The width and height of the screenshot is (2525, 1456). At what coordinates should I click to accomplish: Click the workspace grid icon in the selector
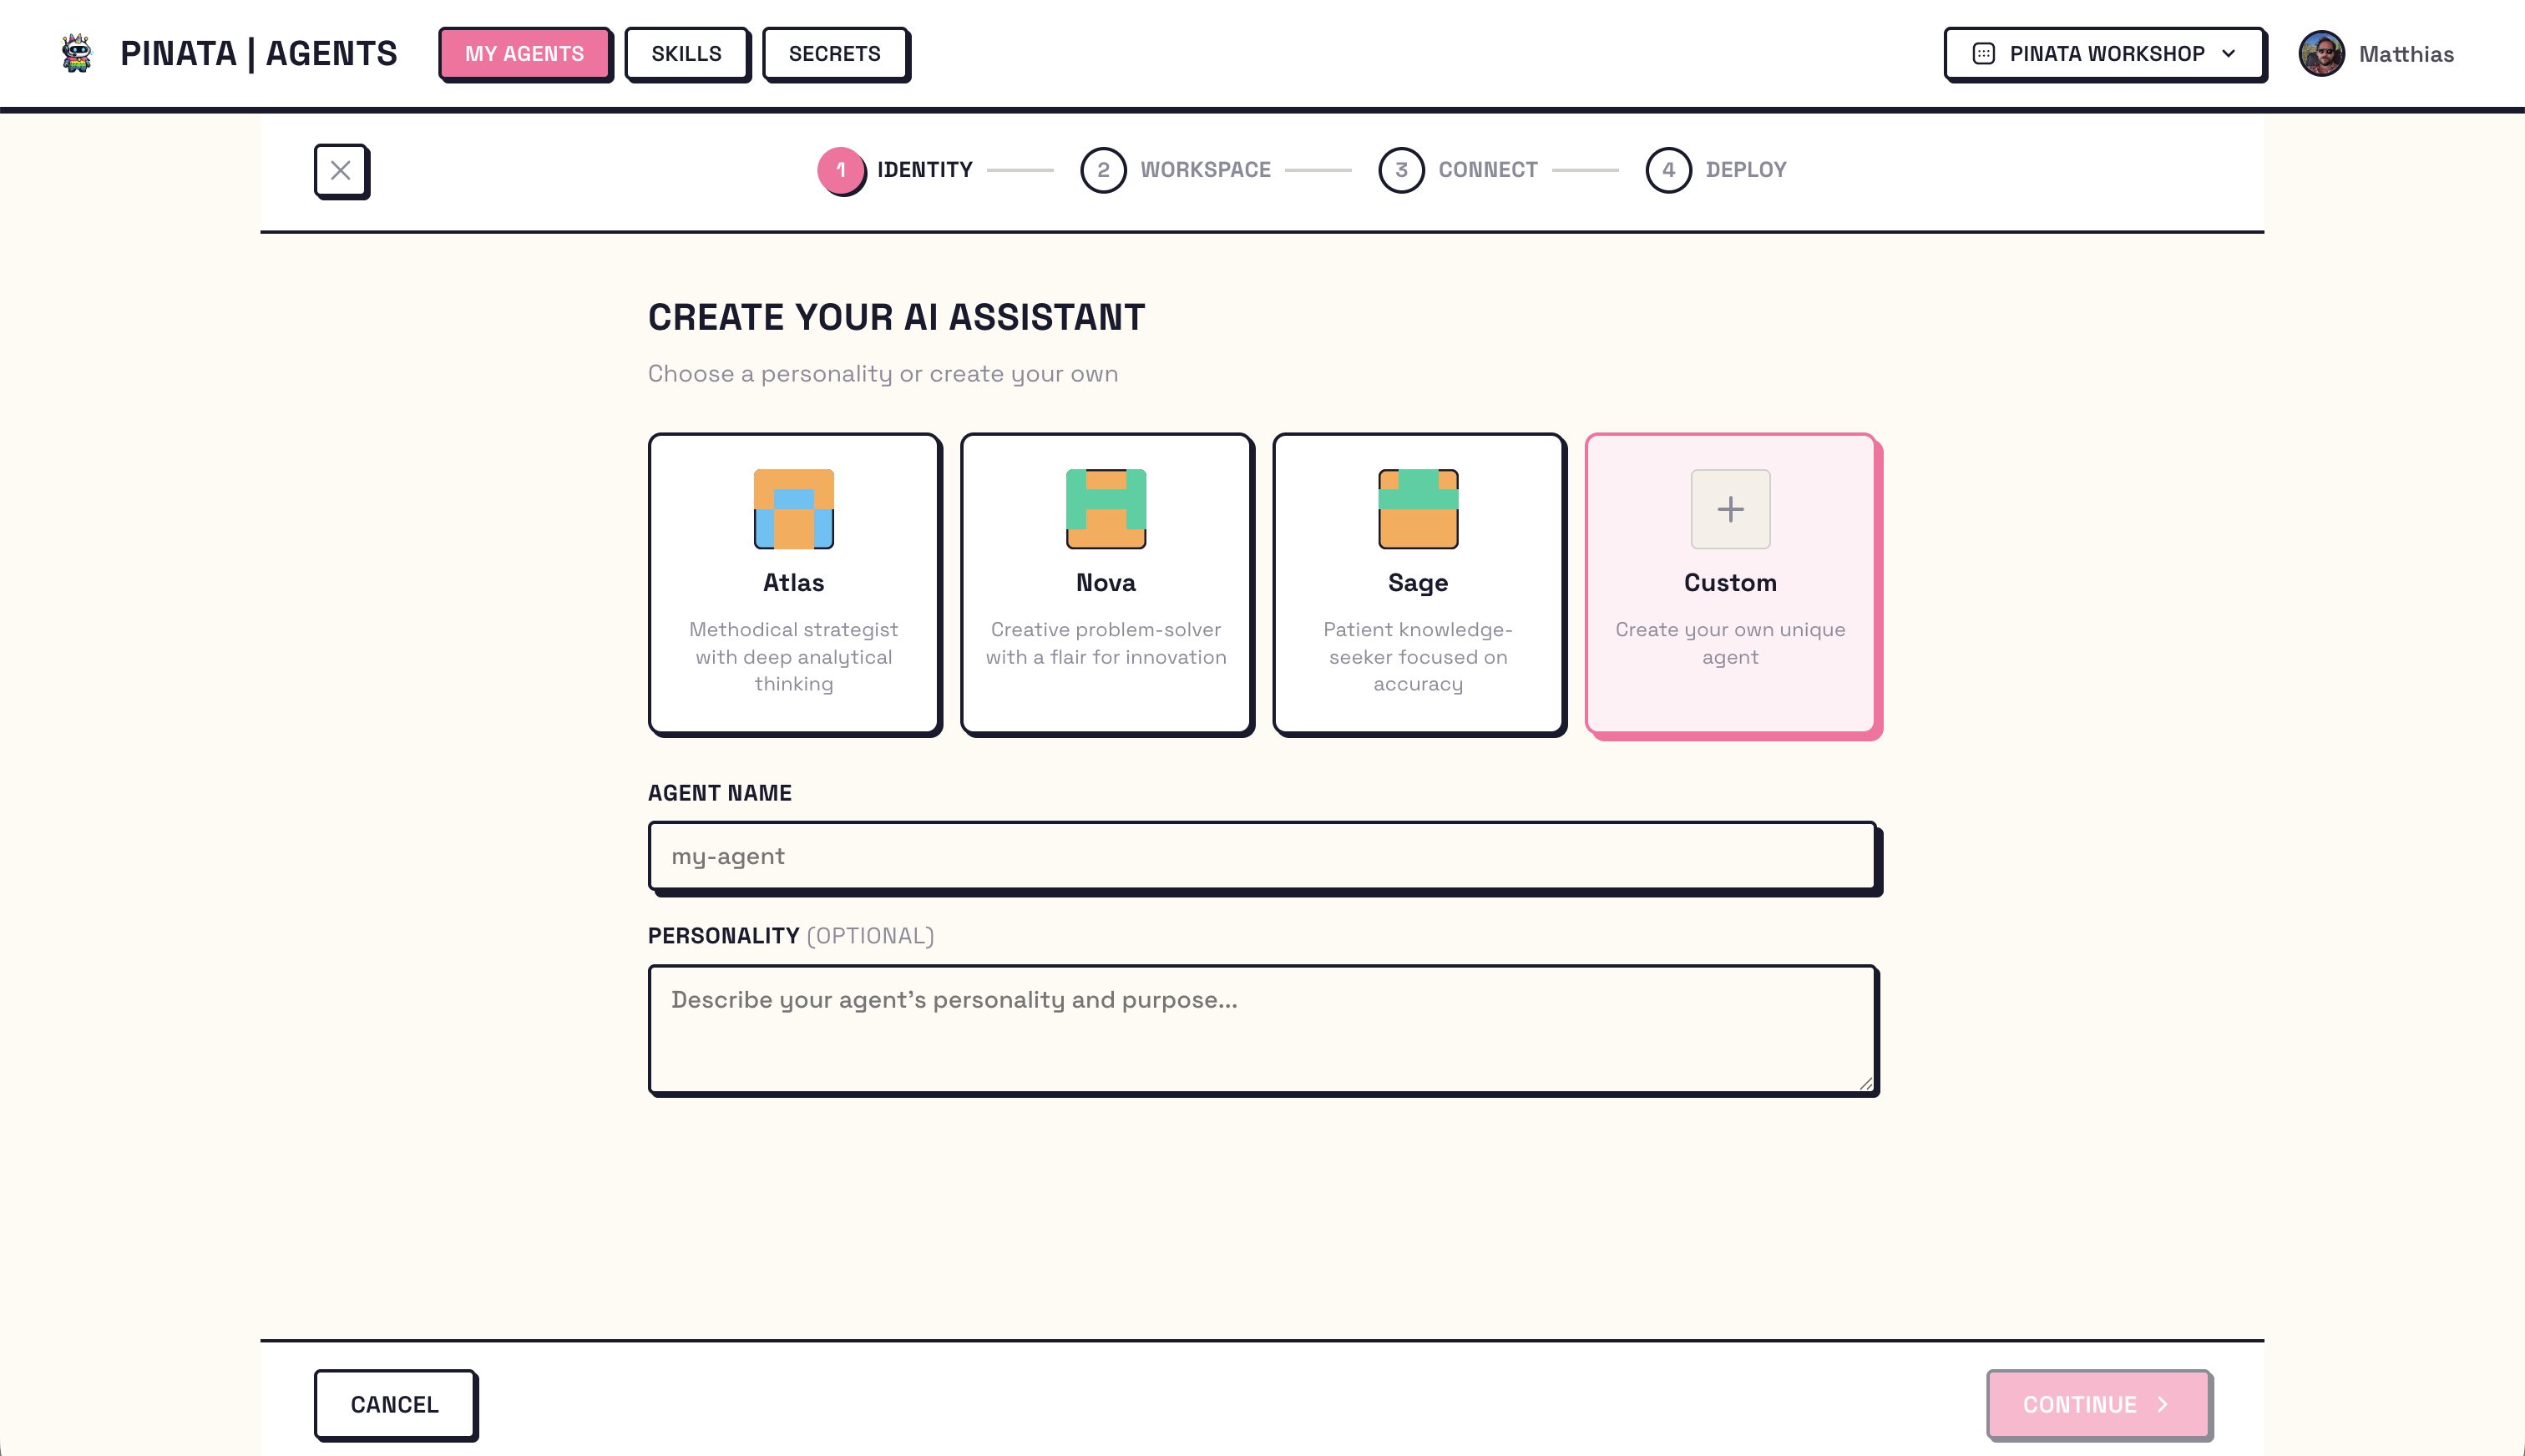(x=1983, y=53)
